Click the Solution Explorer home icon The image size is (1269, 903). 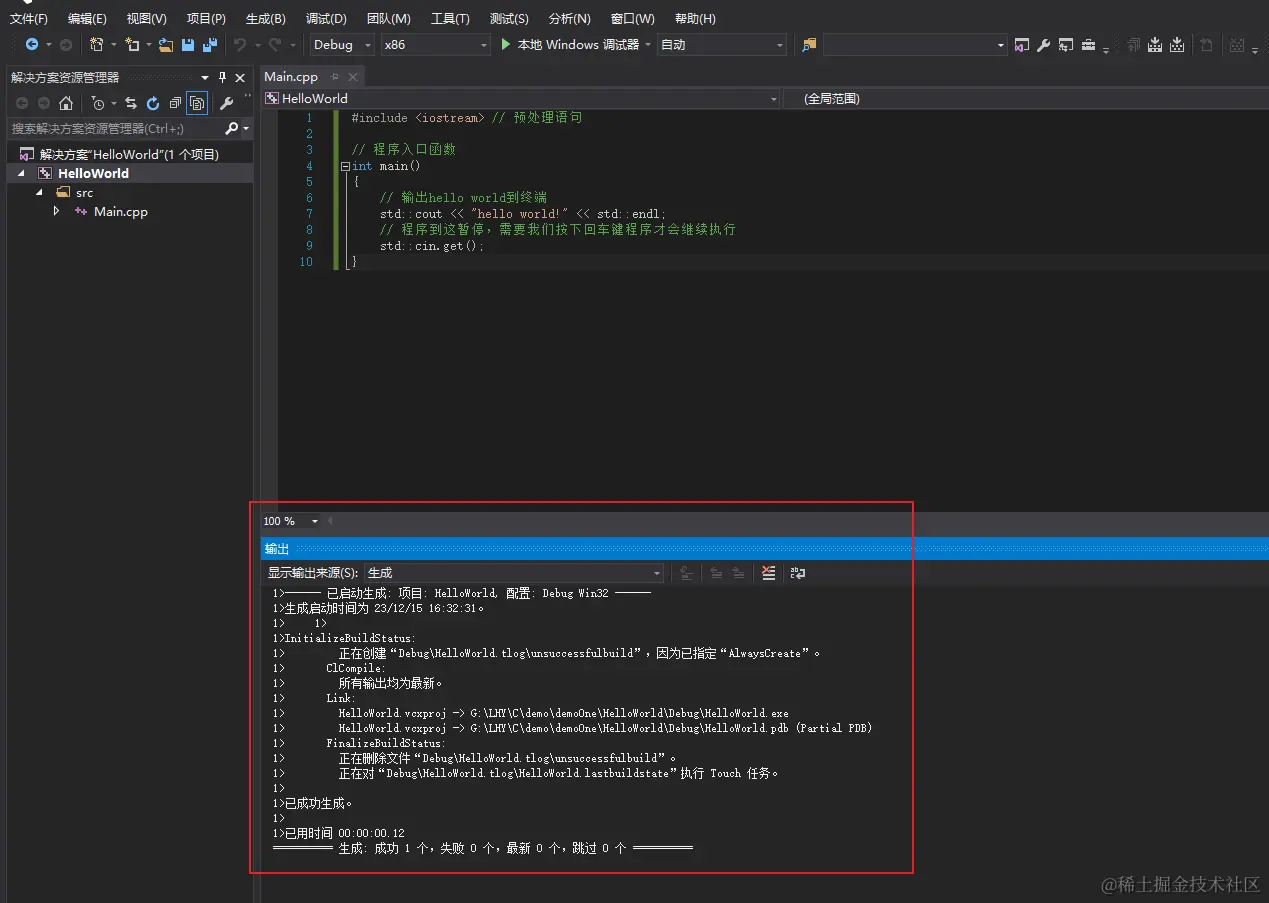pyautogui.click(x=66, y=103)
